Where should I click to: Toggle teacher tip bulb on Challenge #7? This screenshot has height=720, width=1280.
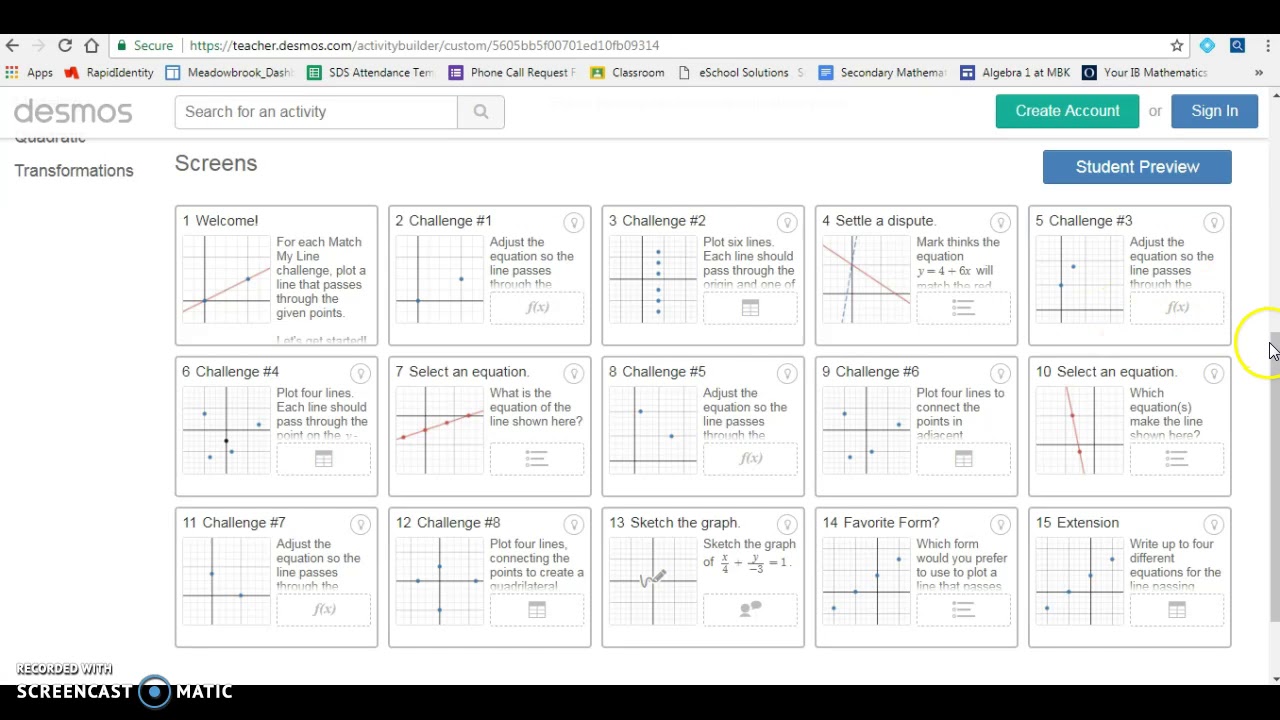click(x=360, y=524)
